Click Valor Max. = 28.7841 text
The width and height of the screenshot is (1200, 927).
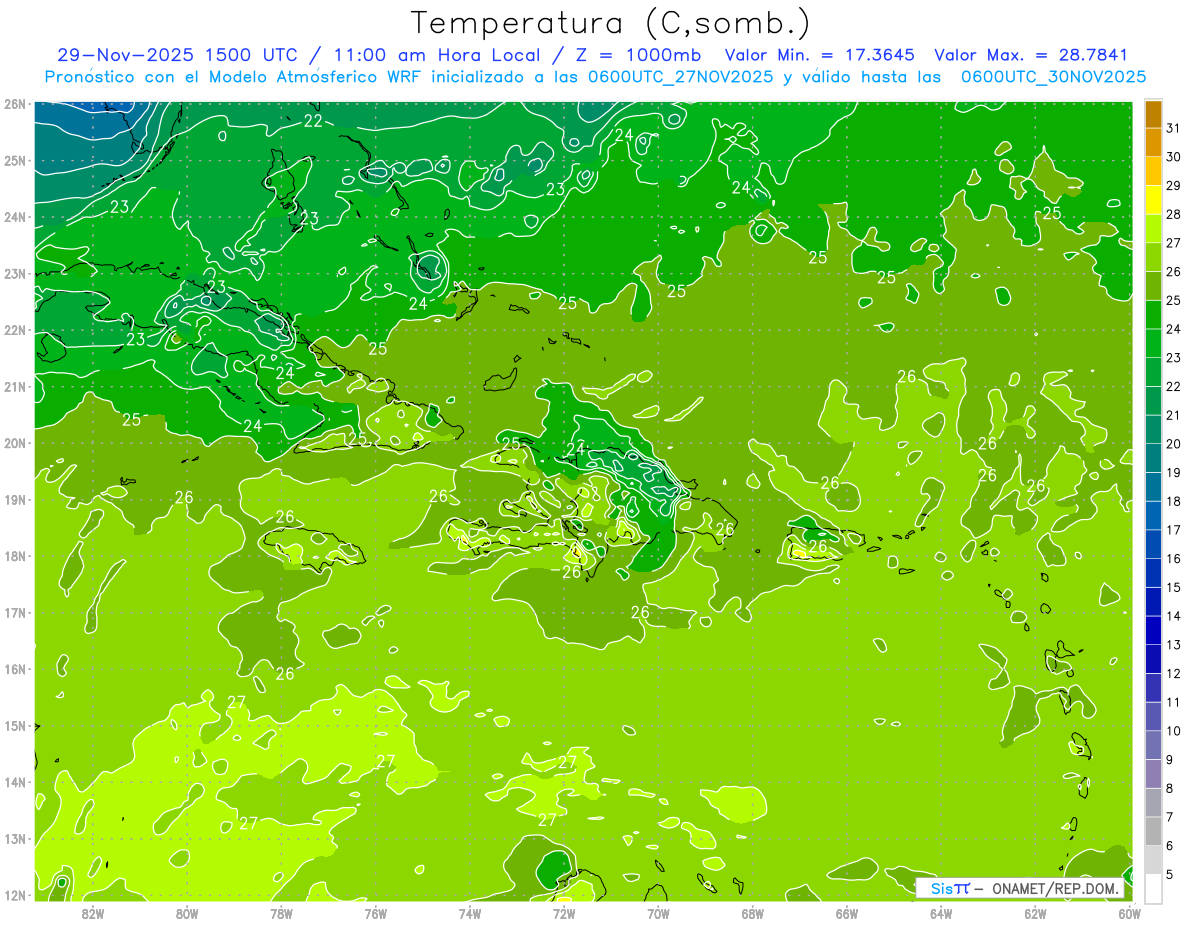pyautogui.click(x=1031, y=55)
